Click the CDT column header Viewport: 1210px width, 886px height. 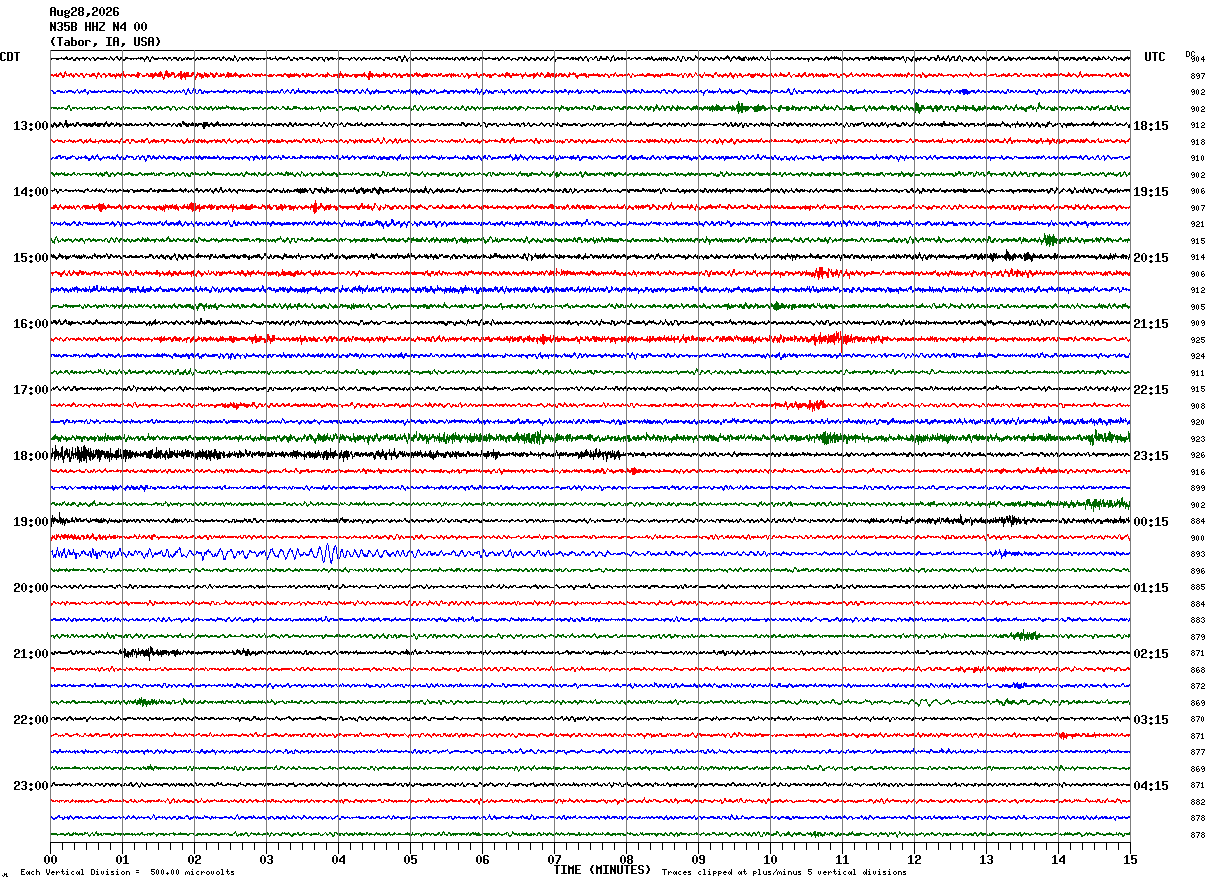(10, 57)
